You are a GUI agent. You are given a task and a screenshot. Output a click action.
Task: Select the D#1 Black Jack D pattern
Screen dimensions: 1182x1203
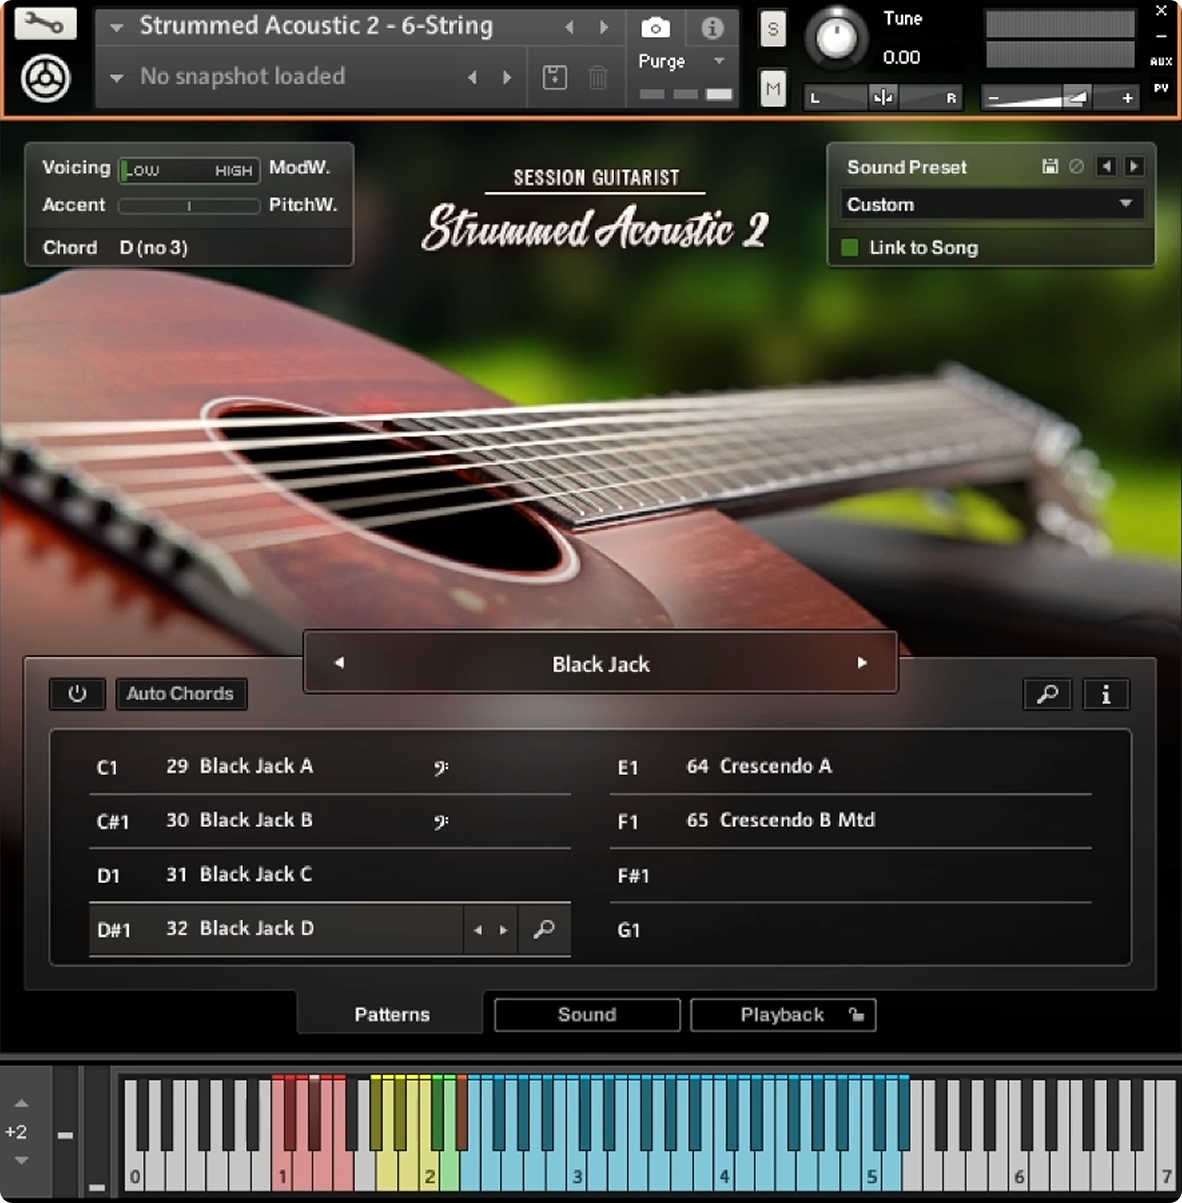click(275, 930)
